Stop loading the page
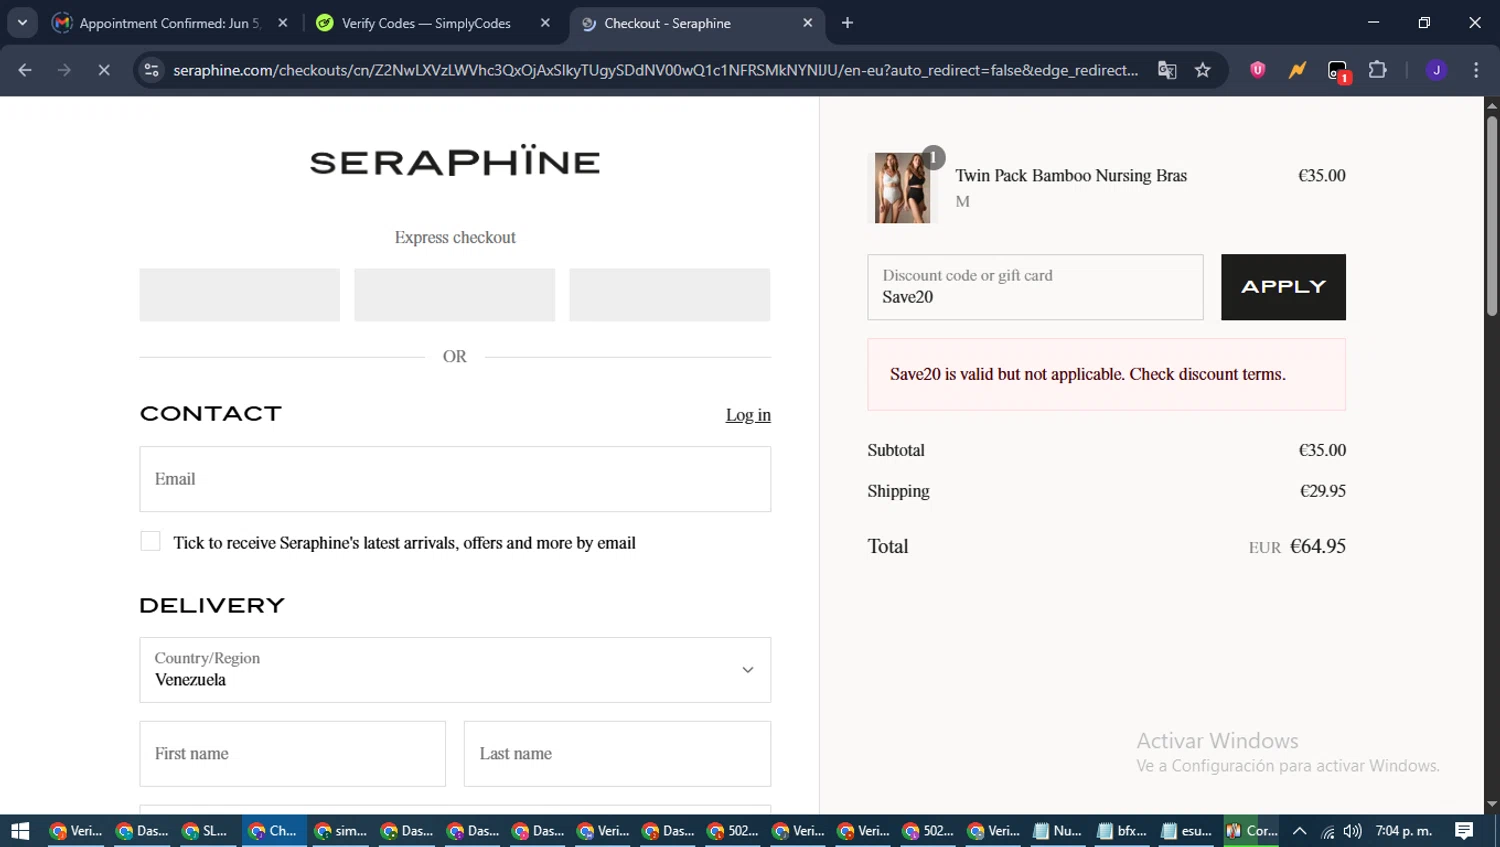 103,70
